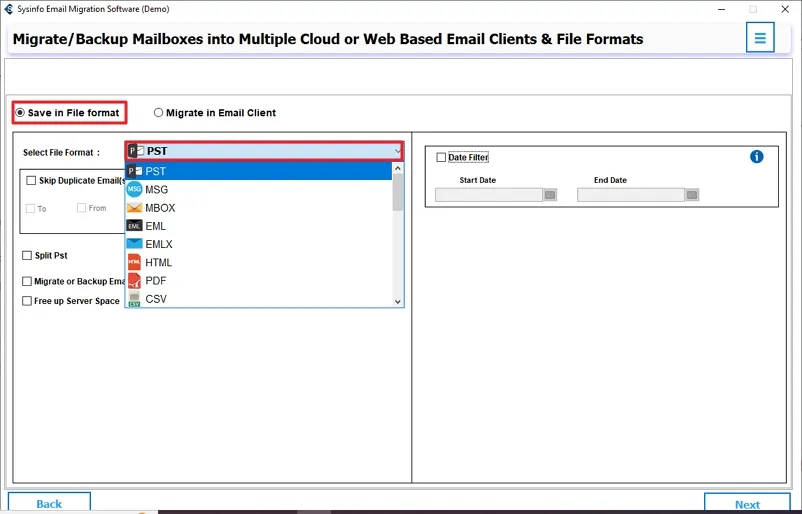This screenshot has height=514, width=802.
Task: Open the Start Date calendar picker icon
Action: [550, 195]
